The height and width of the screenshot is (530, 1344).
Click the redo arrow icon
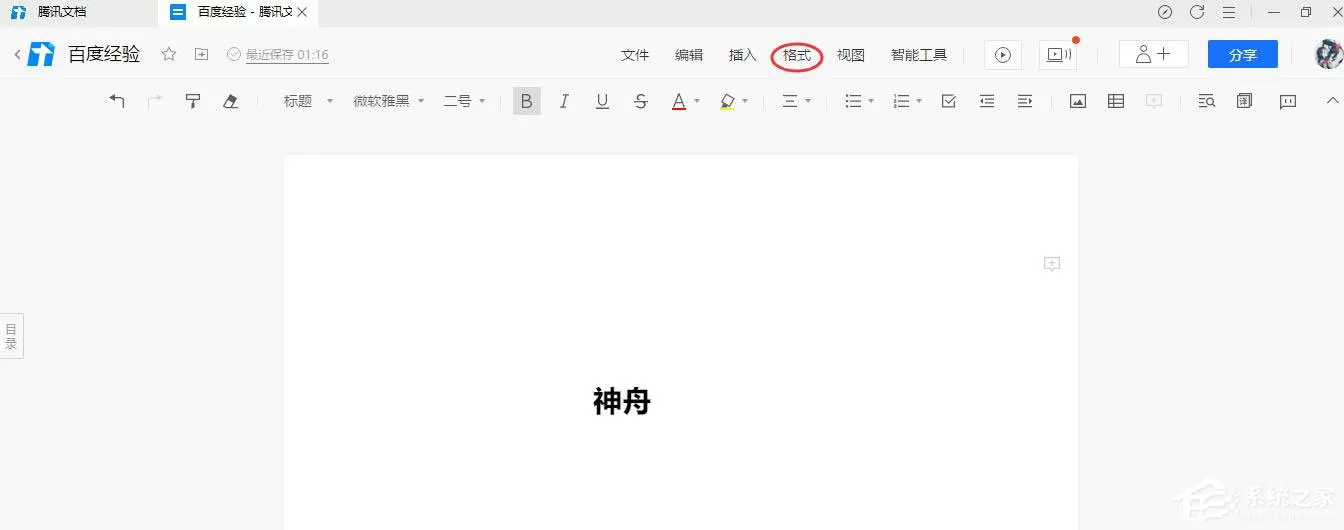click(155, 101)
